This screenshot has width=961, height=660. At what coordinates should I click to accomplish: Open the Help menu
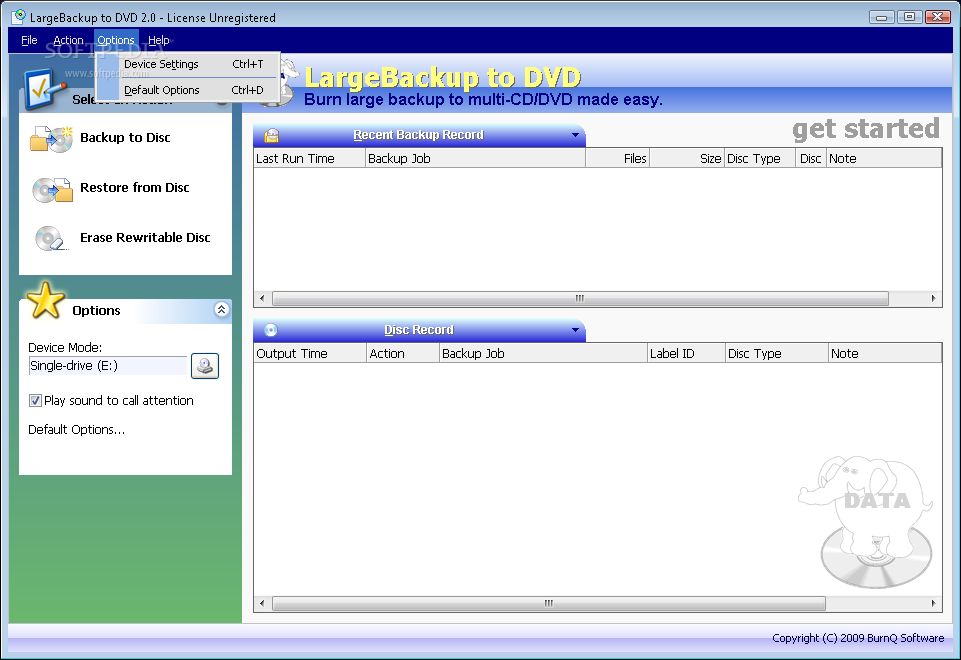[158, 40]
